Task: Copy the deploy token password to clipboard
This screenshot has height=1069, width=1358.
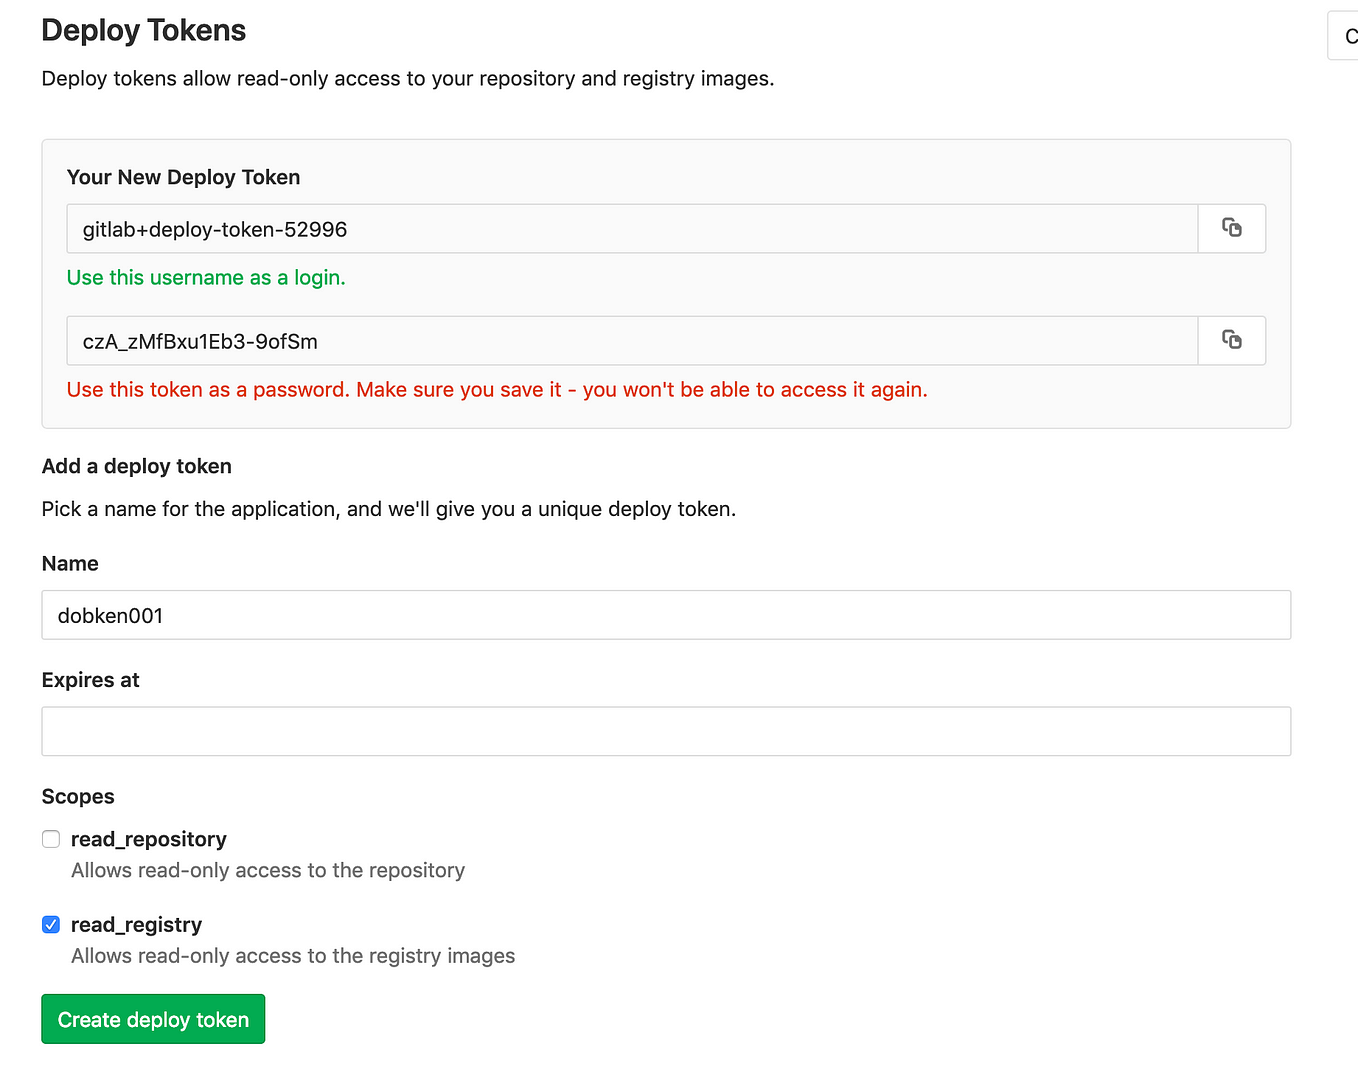Action: tap(1232, 341)
